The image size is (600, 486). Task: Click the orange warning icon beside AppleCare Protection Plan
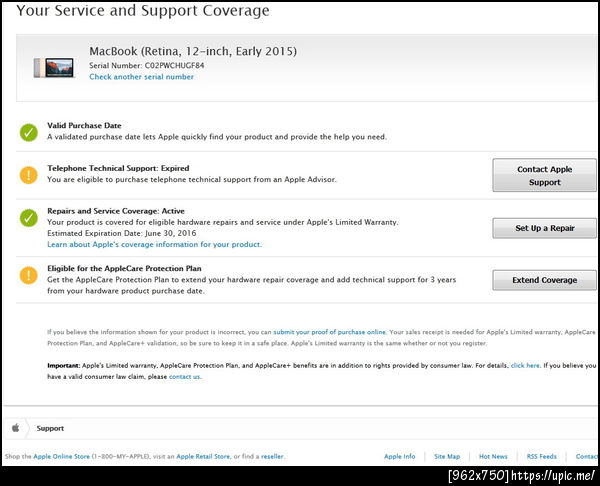[29, 276]
